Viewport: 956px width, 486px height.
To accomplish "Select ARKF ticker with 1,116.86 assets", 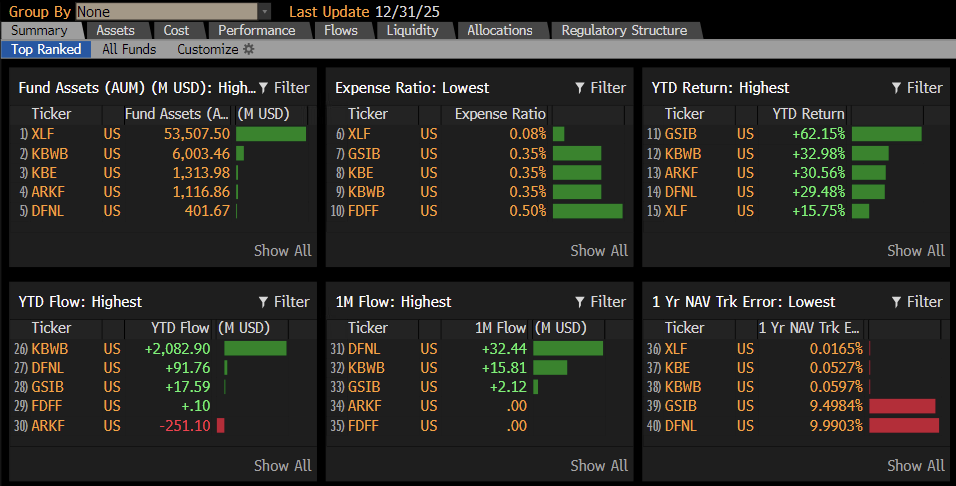I will click(48, 191).
